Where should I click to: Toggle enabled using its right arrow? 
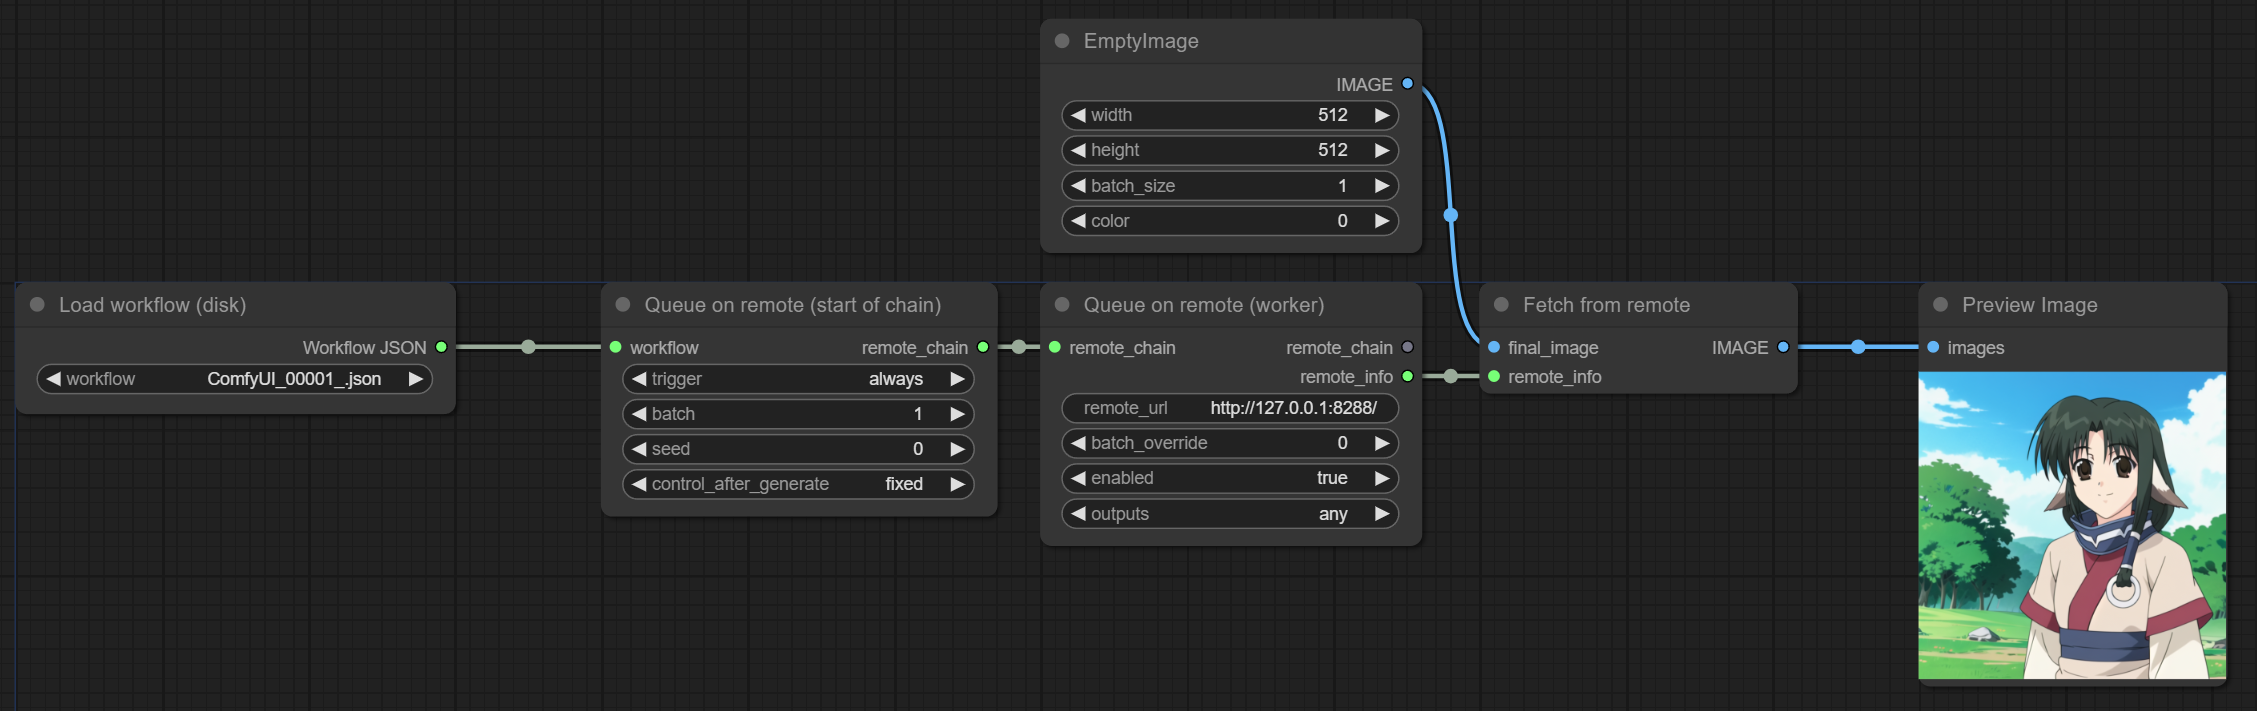(1382, 478)
